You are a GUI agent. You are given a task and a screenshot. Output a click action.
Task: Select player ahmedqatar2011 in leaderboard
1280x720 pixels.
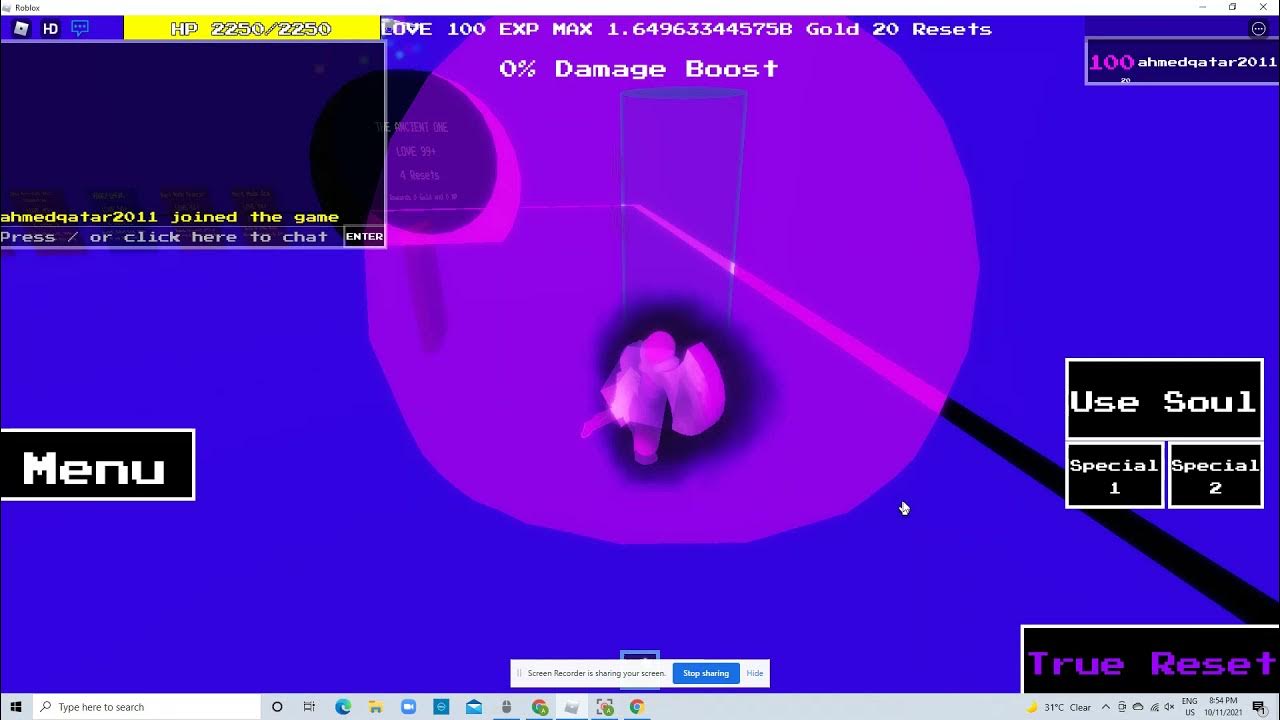pyautogui.click(x=1182, y=62)
